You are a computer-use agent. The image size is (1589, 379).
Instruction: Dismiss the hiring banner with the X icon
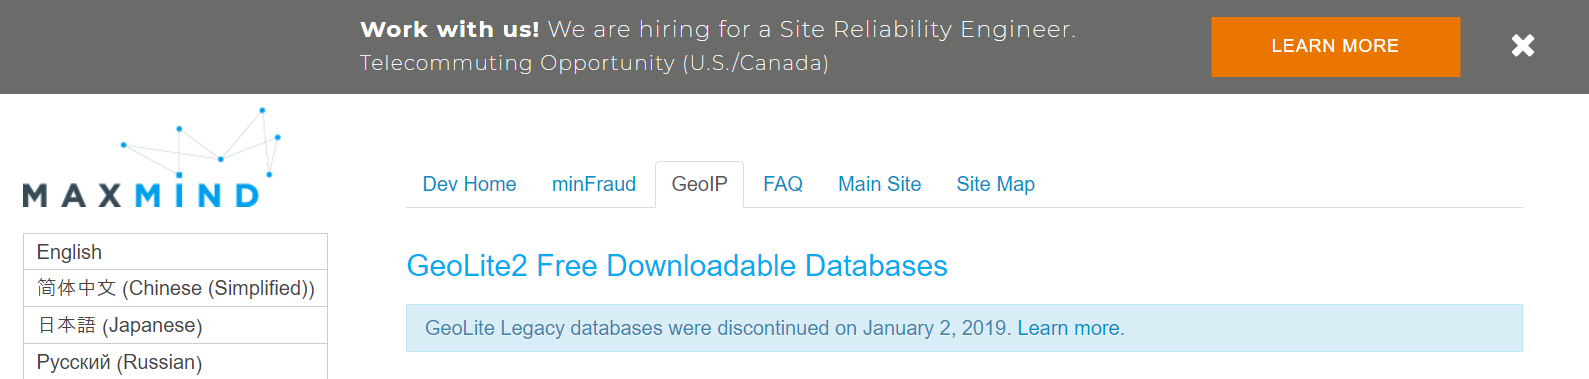coord(1522,46)
